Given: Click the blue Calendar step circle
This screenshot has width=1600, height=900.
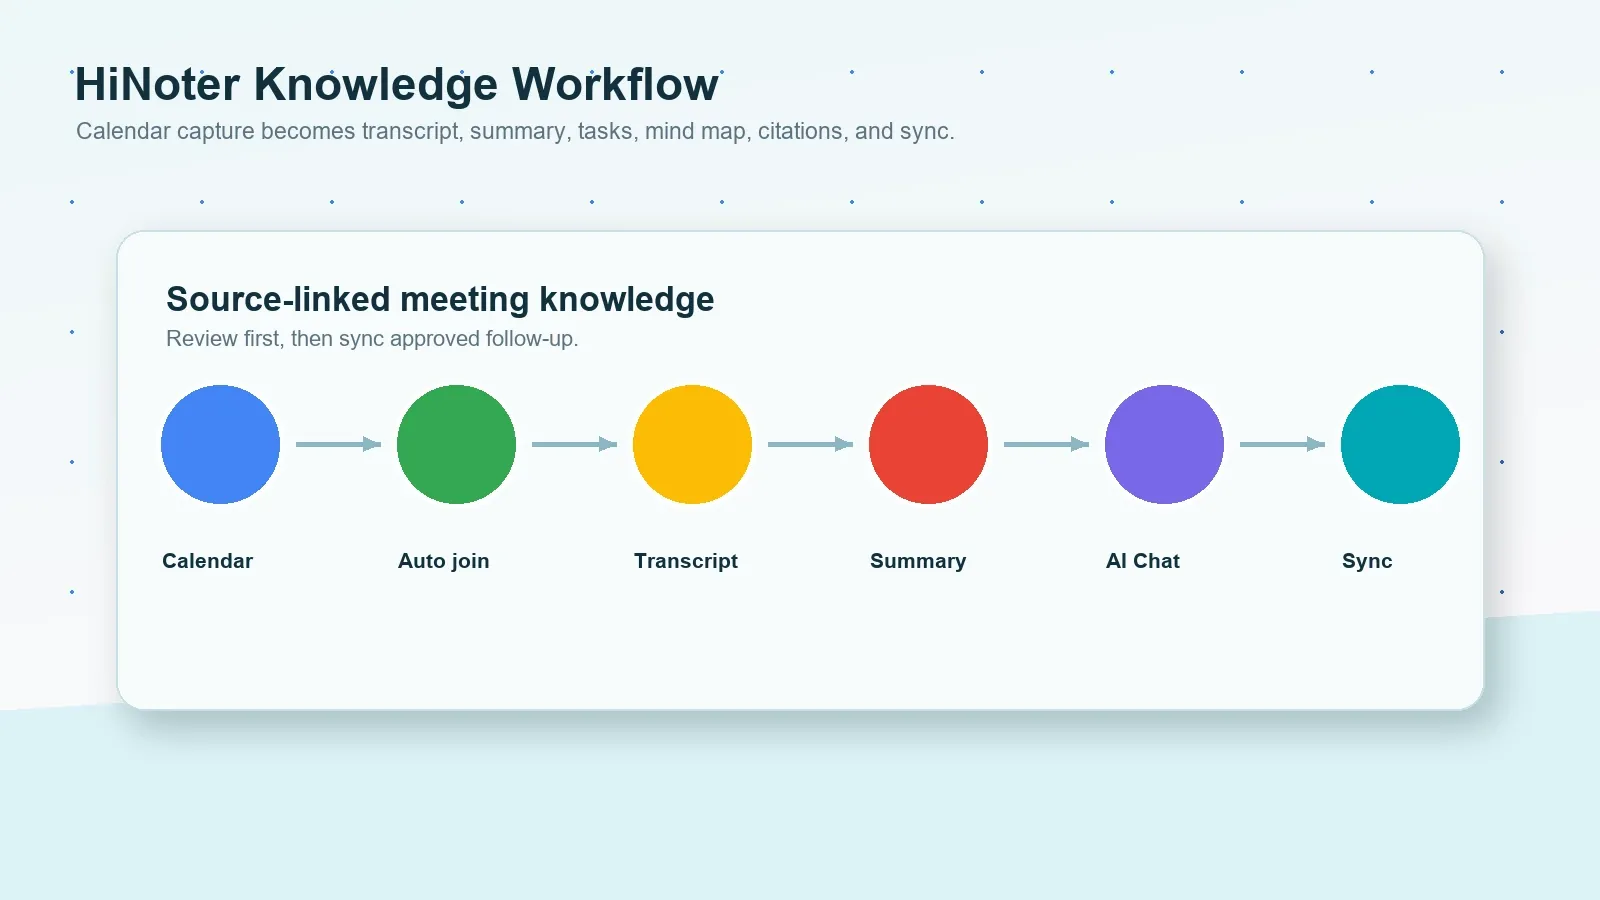Looking at the screenshot, I should click(220, 444).
